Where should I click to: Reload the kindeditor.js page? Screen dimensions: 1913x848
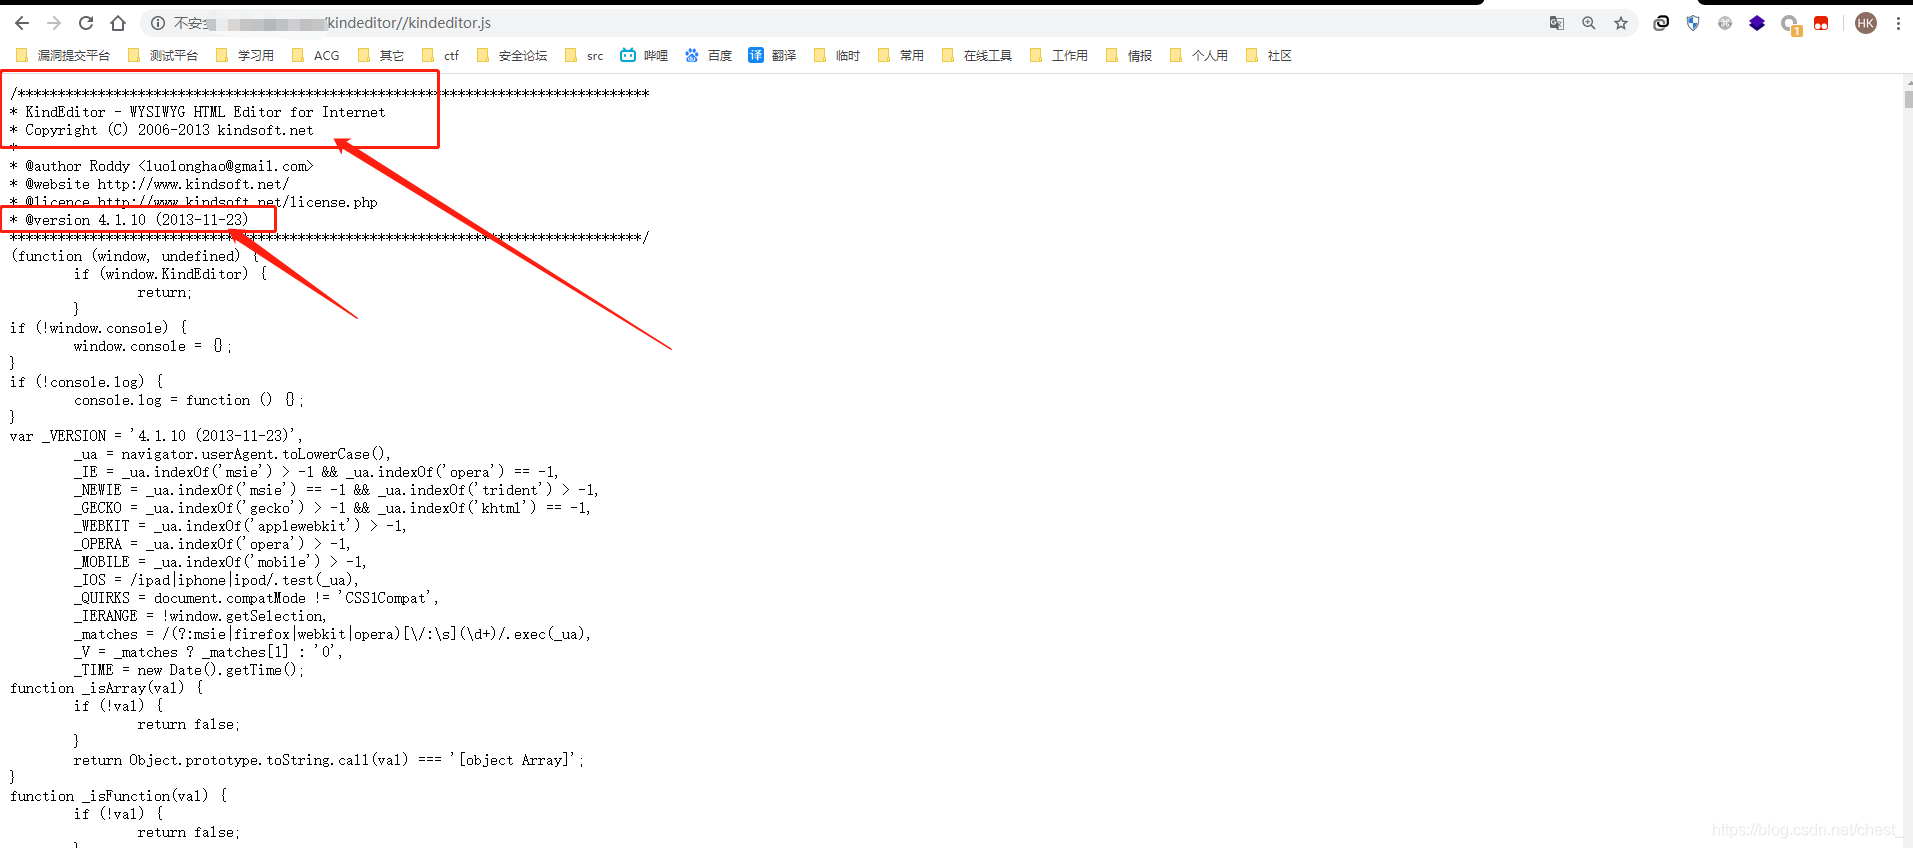click(x=86, y=23)
